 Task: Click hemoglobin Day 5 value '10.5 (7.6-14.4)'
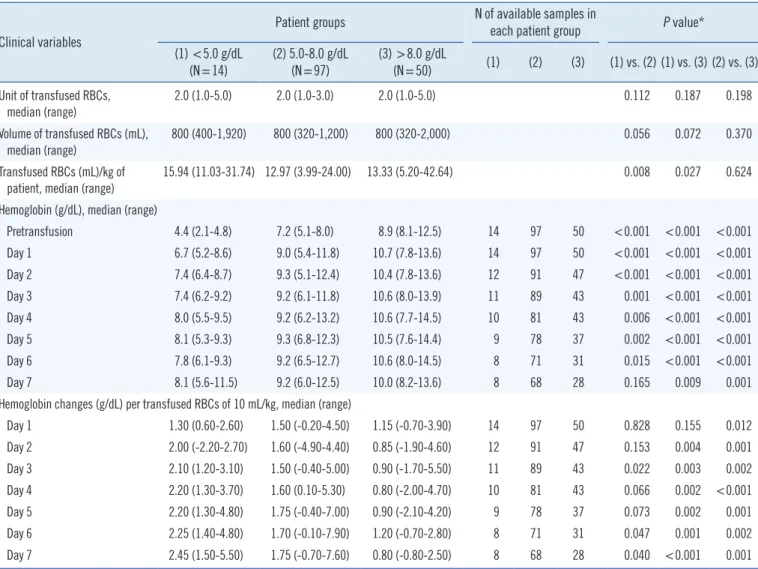pyautogui.click(x=407, y=339)
